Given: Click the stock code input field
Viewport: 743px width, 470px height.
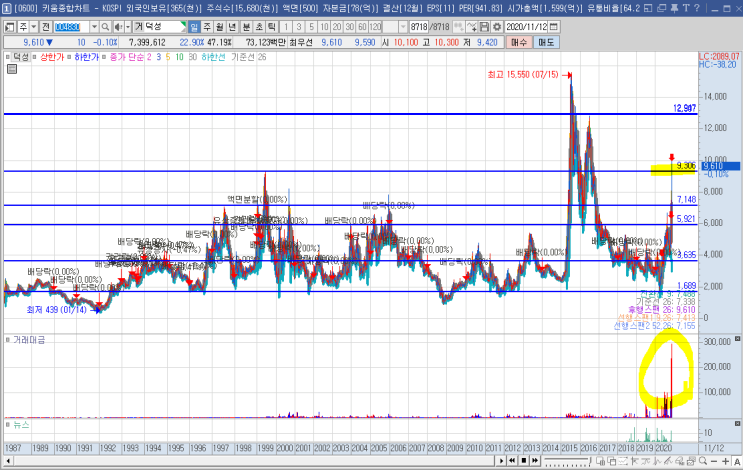Looking at the screenshot, I should [72, 27].
